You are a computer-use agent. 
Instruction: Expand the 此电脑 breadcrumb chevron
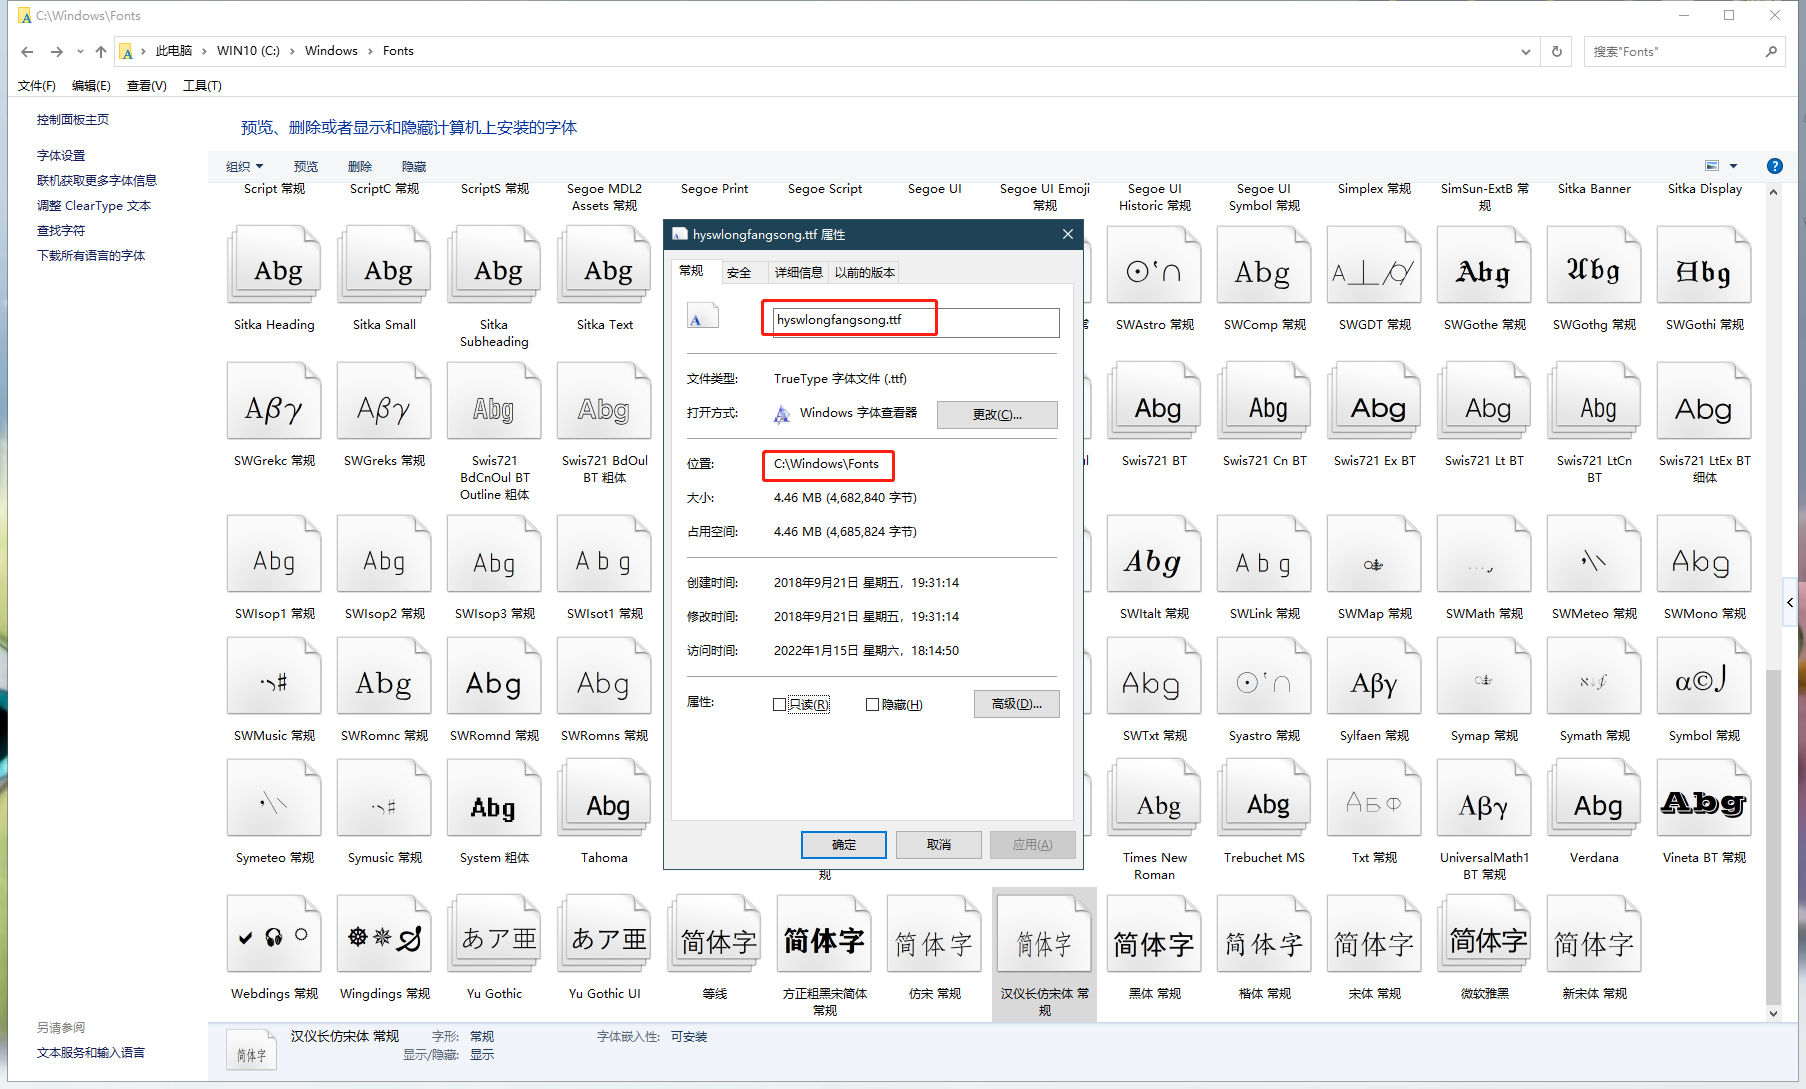[204, 51]
